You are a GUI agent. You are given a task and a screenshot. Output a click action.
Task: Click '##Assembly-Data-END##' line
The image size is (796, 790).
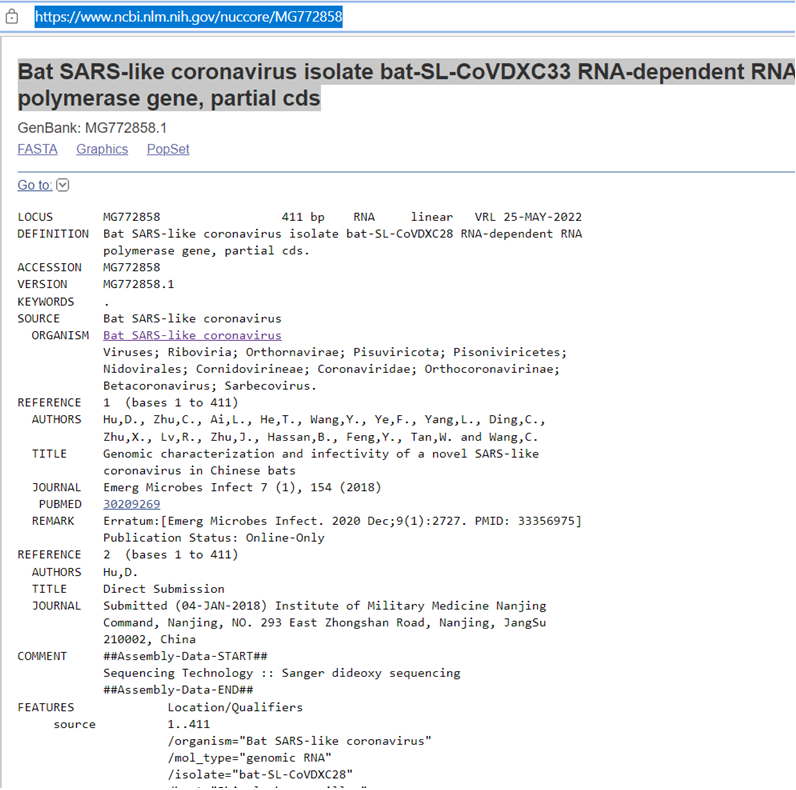[x=178, y=689]
